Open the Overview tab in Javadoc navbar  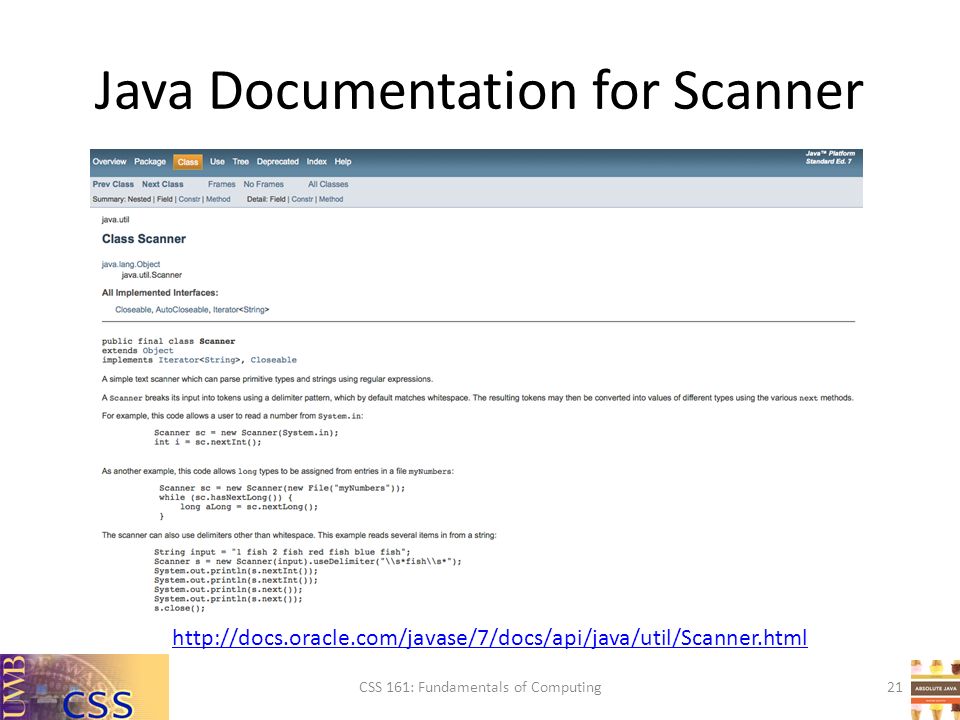(110, 162)
